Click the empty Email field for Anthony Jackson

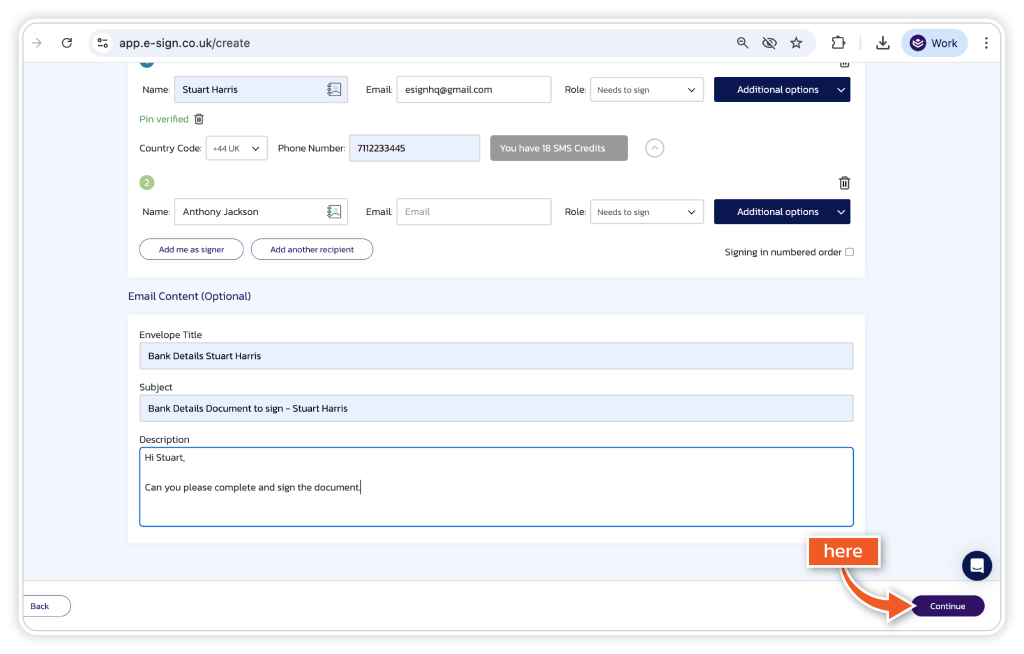[x=473, y=212]
